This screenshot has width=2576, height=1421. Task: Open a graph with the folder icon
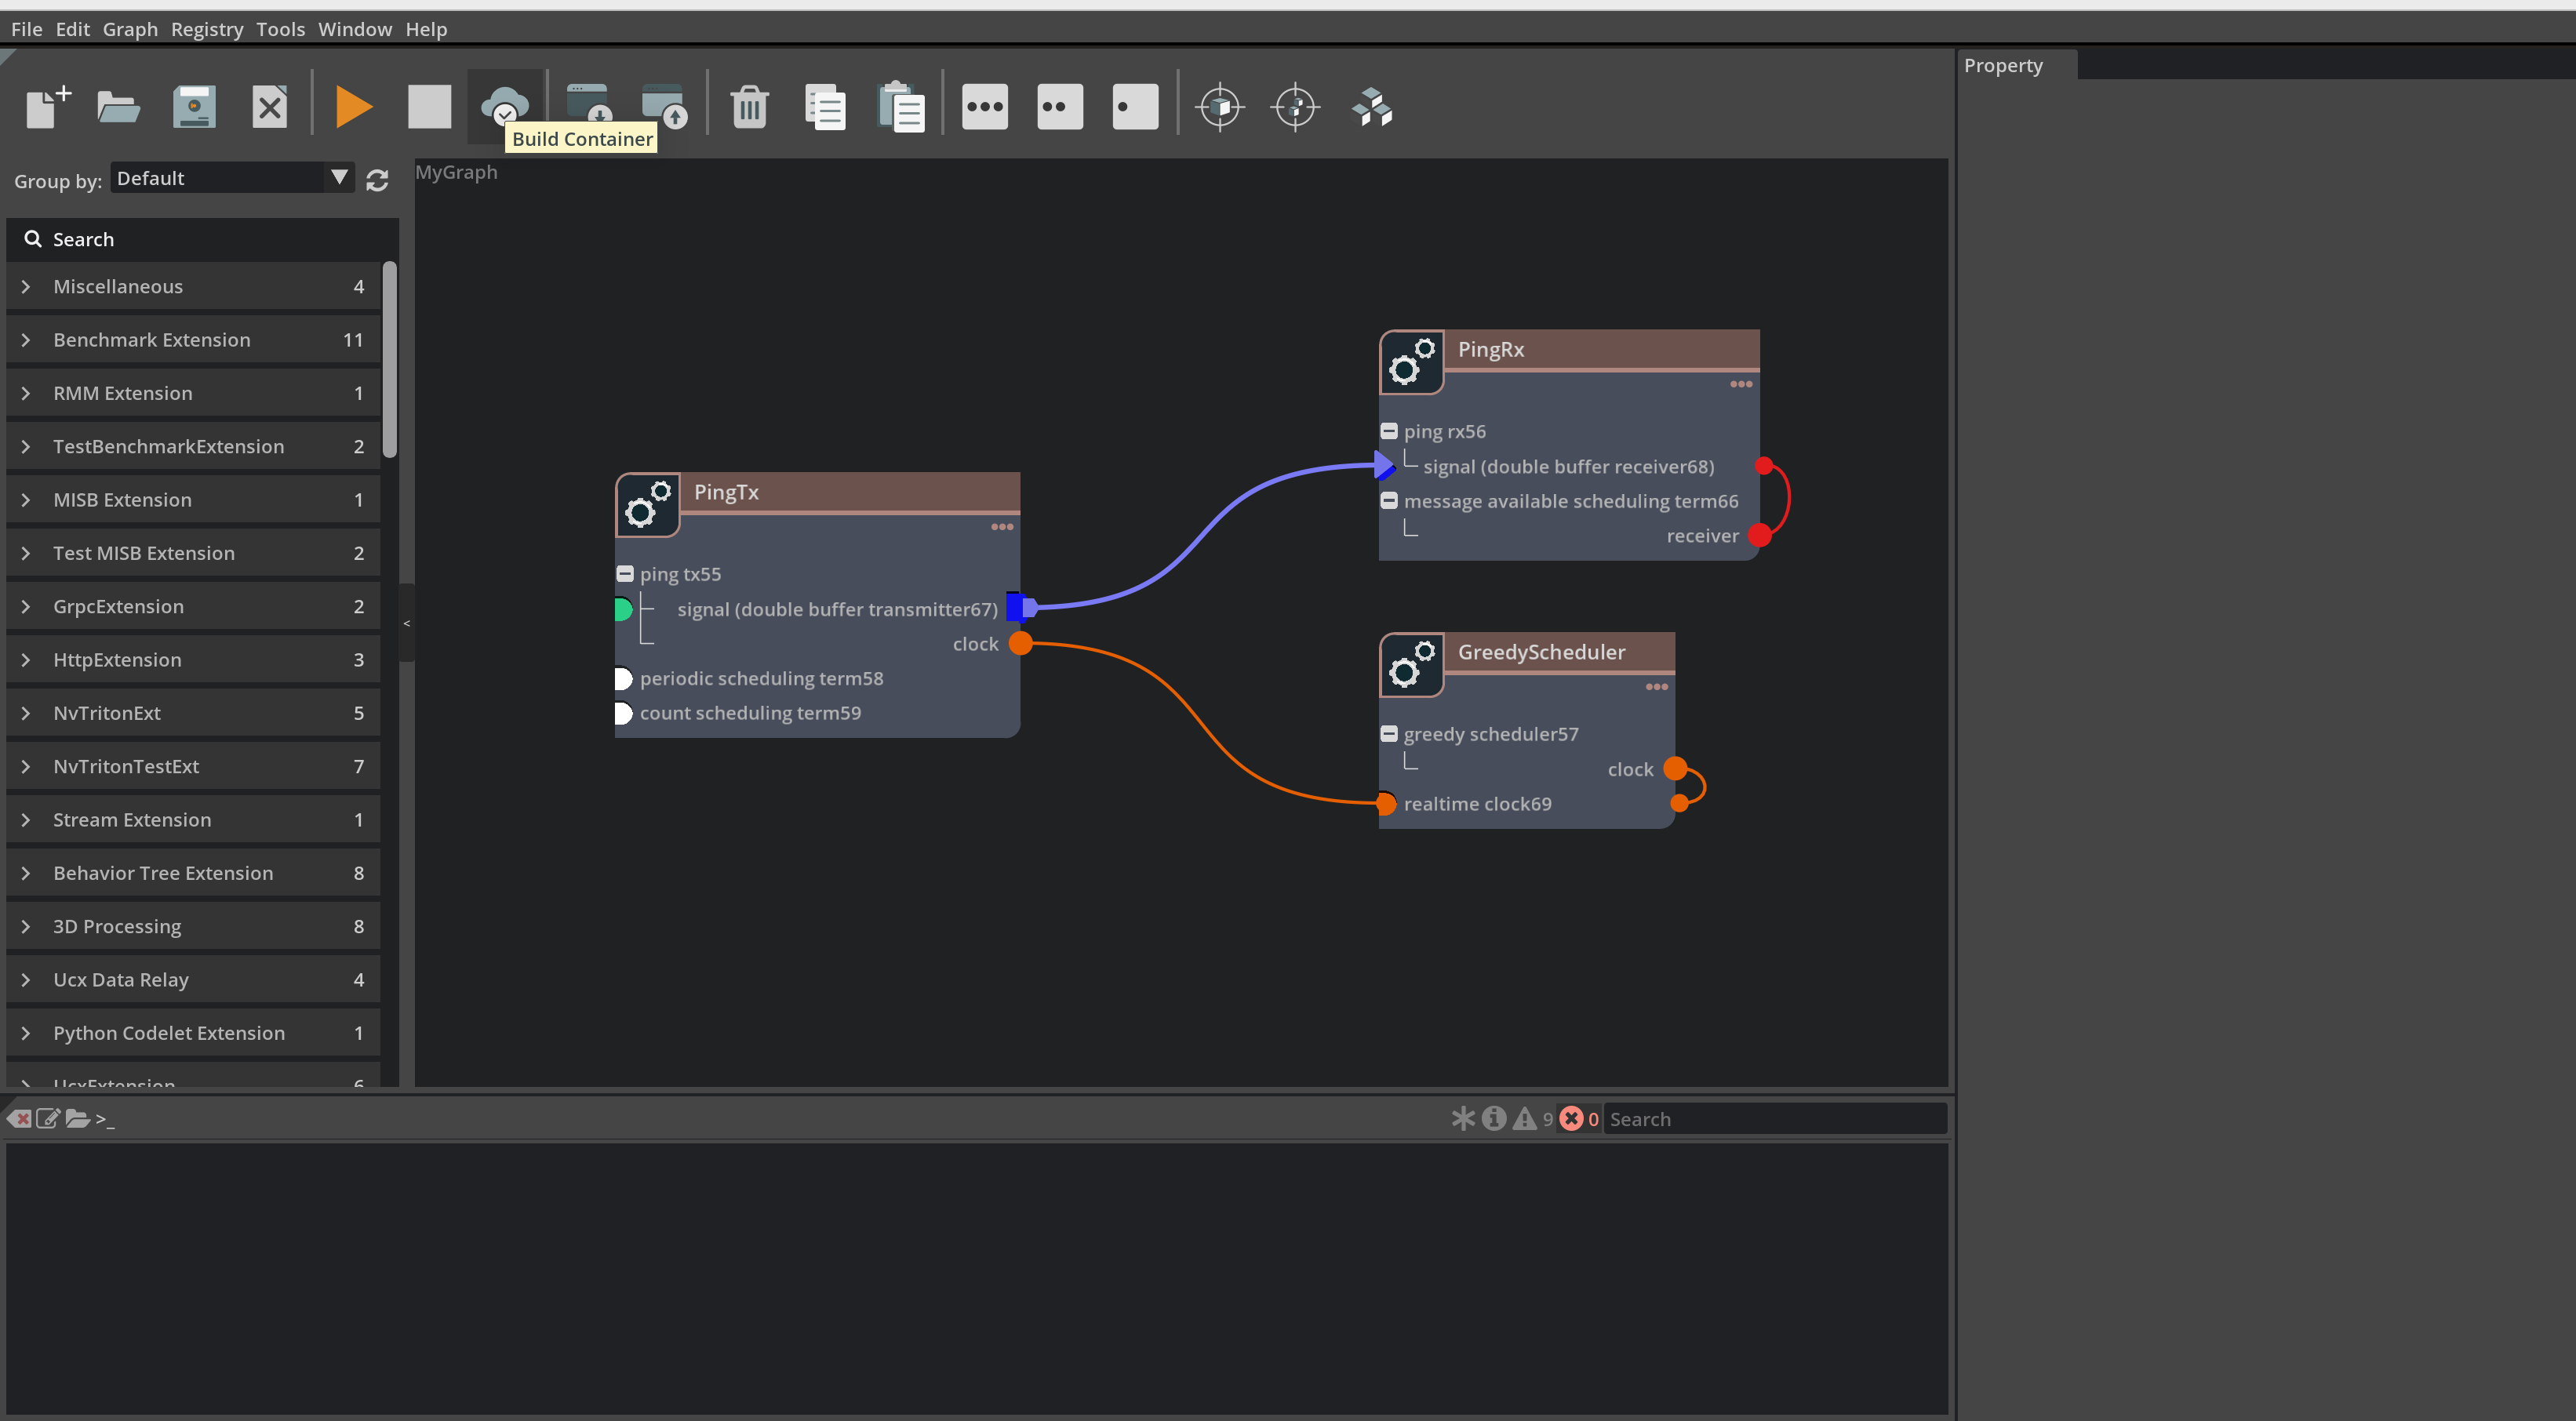[x=118, y=106]
